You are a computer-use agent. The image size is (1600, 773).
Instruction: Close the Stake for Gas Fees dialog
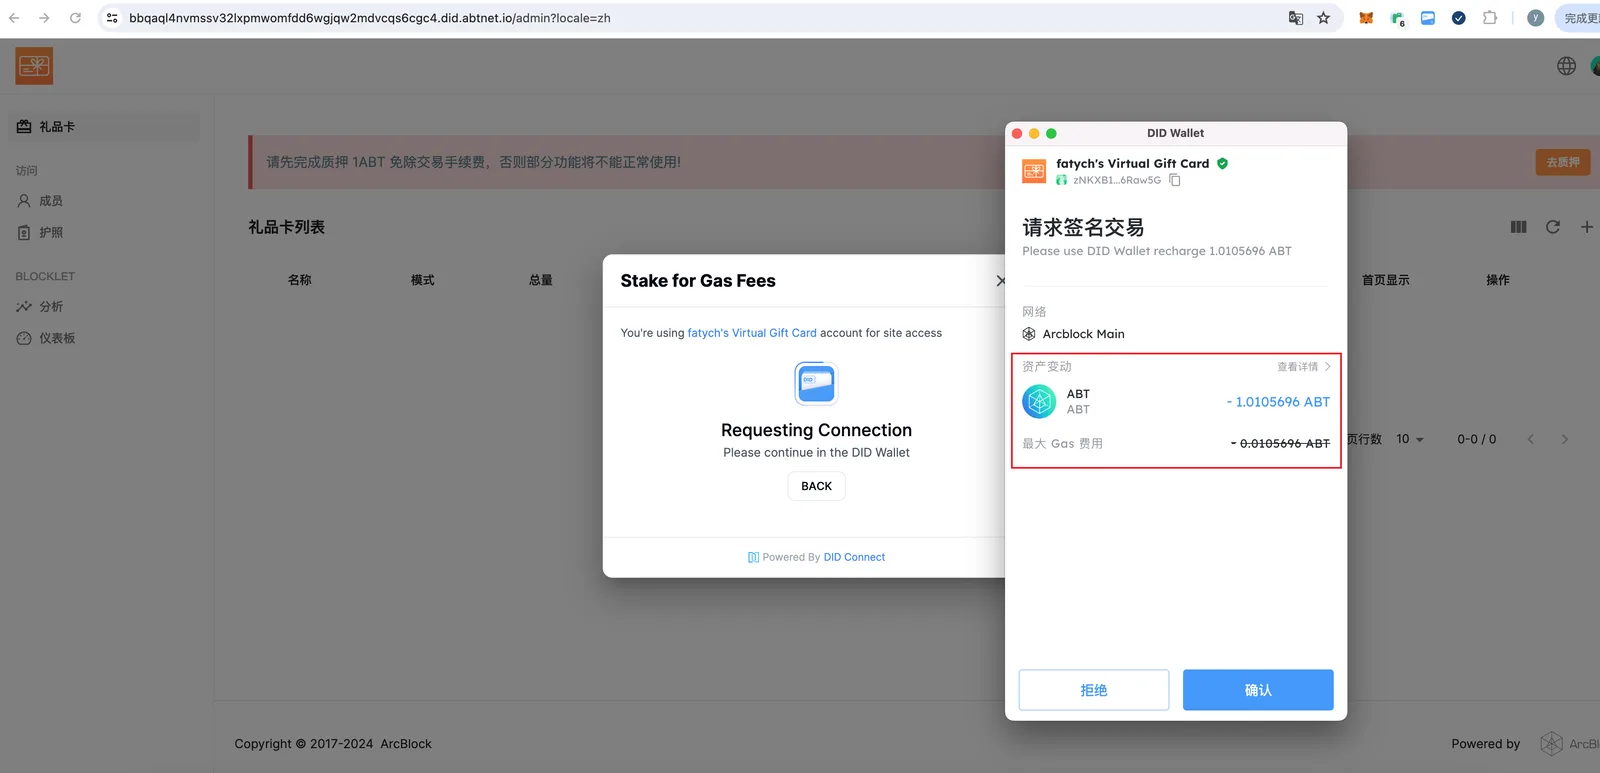[x=1000, y=281]
